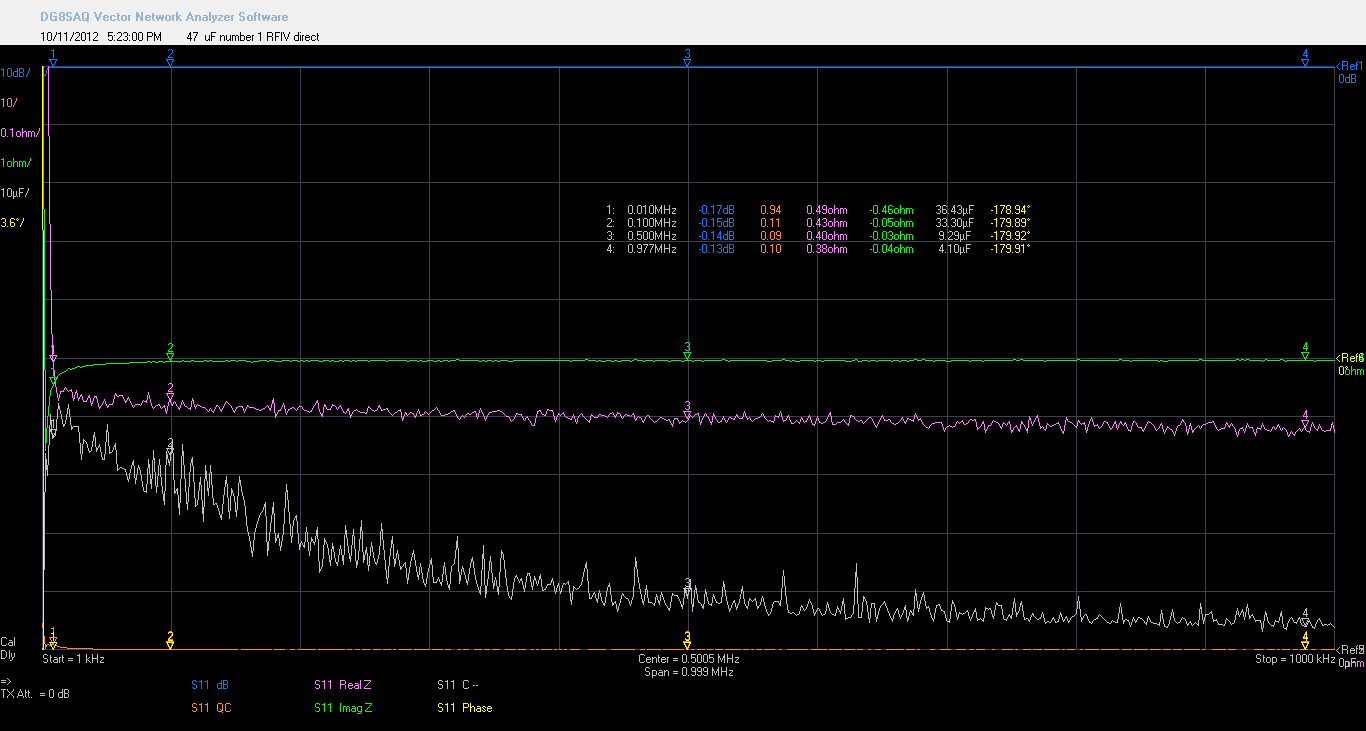The height and width of the screenshot is (731, 1366).
Task: Click green marker 2 on Imag Z trace
Action: (x=171, y=352)
